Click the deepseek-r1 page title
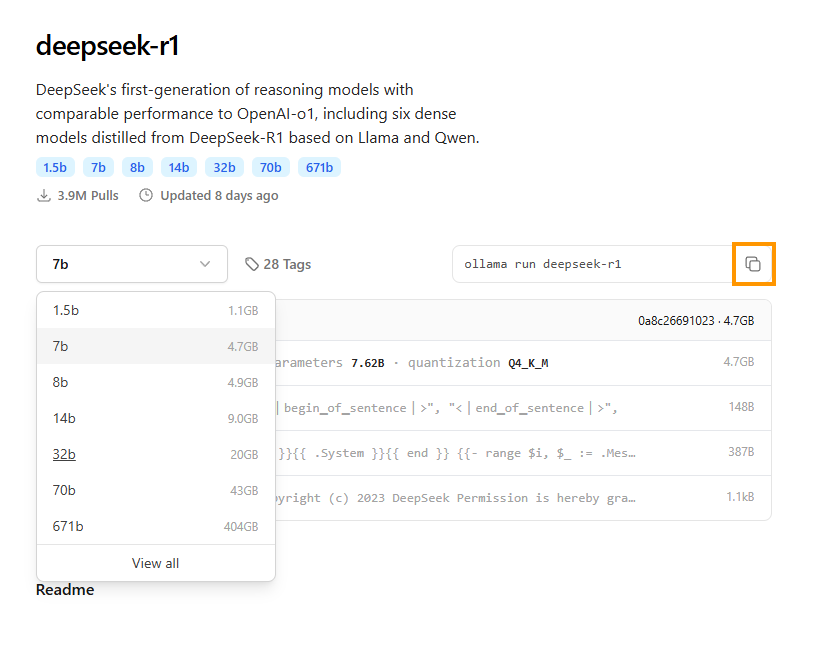The image size is (837, 651). 107,45
